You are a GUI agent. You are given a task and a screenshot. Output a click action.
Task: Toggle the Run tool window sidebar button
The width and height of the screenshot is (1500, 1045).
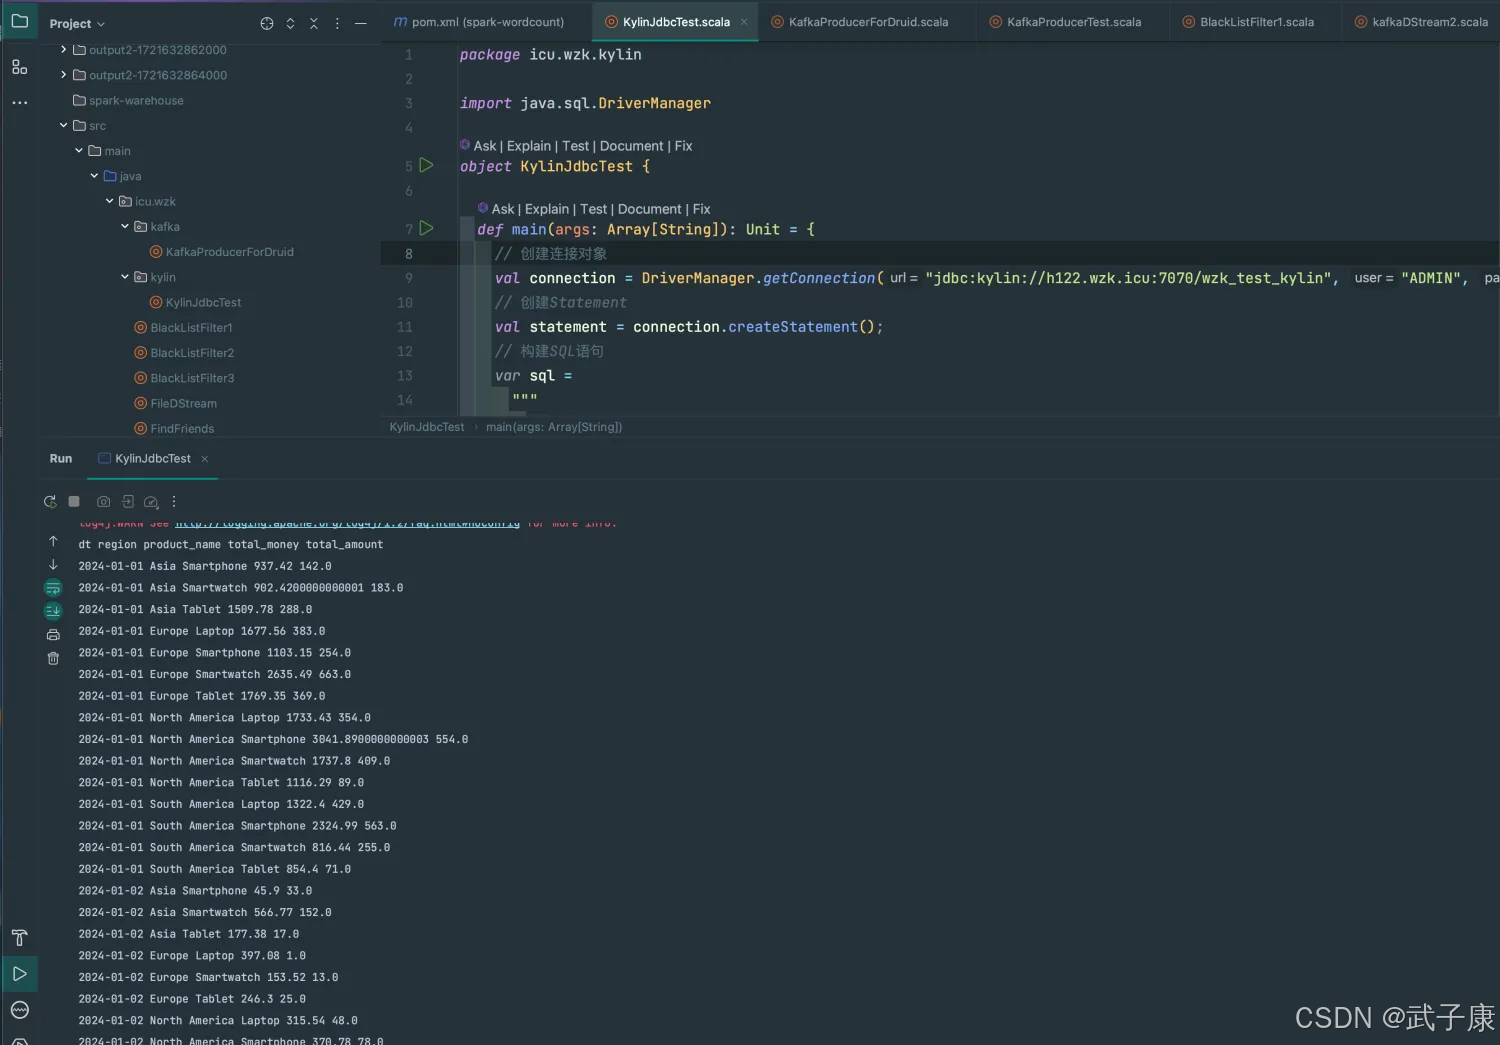pyautogui.click(x=19, y=974)
